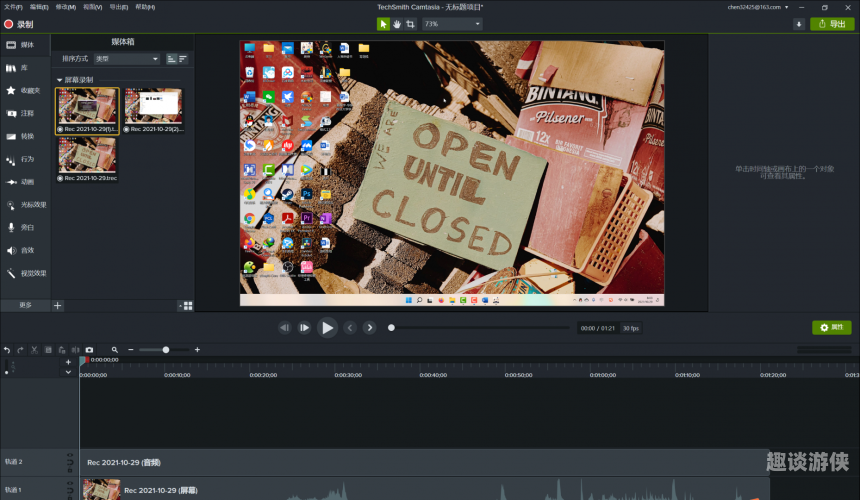Select media thumbnail Rec 2021-10-29.trec
This screenshot has height=500, width=860.
pyautogui.click(x=87, y=160)
